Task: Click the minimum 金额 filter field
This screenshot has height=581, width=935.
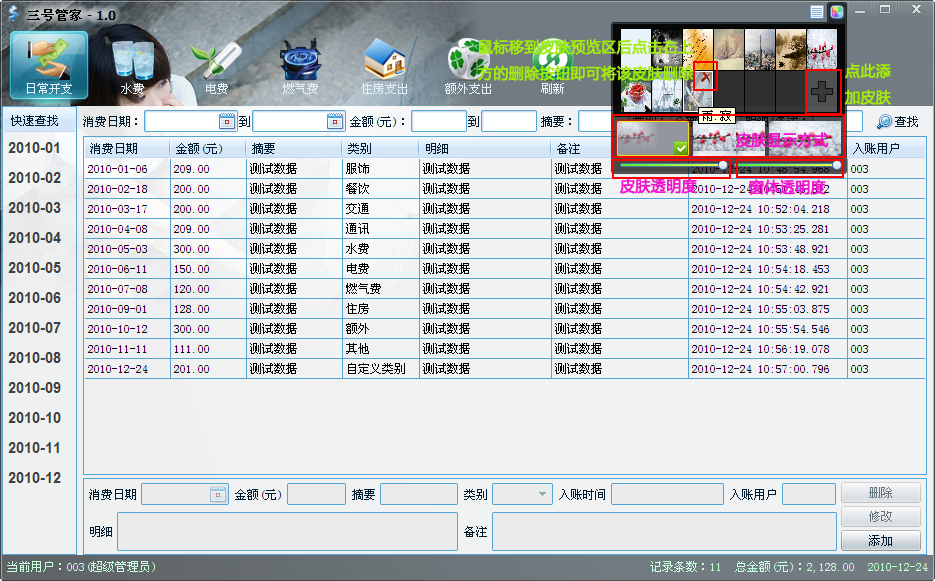Action: (439, 122)
